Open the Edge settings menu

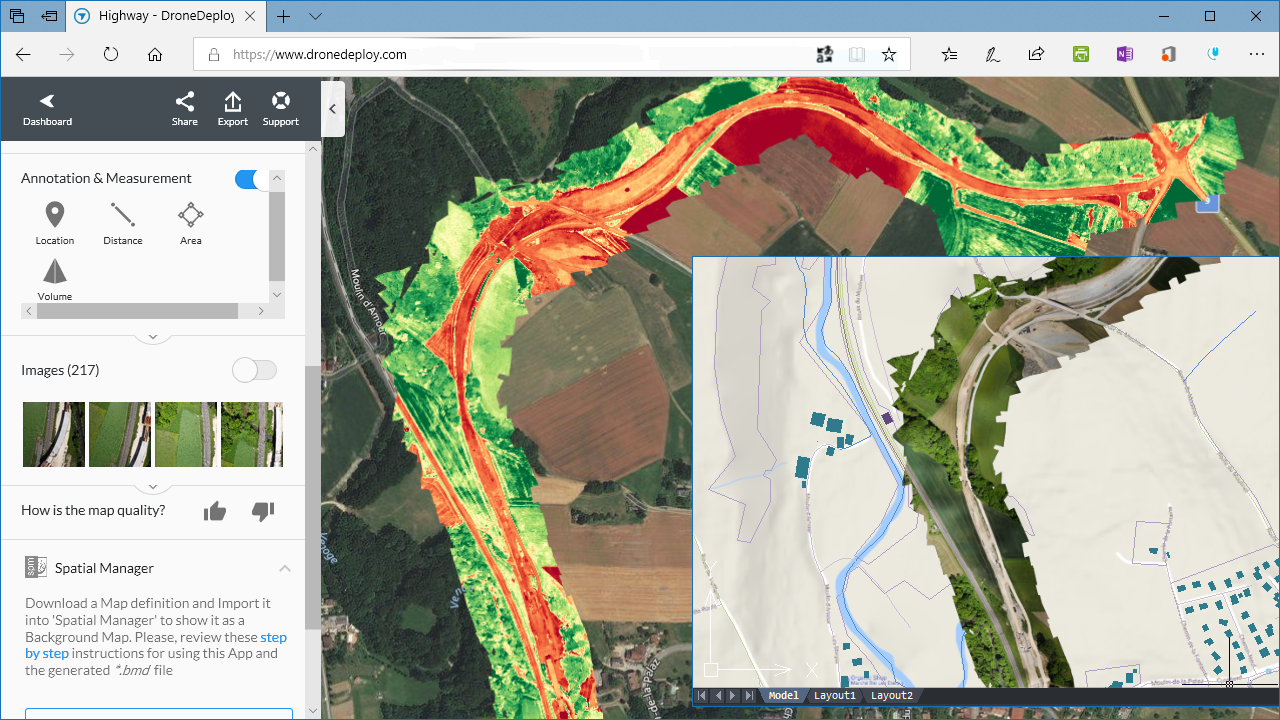pyautogui.click(x=1256, y=54)
